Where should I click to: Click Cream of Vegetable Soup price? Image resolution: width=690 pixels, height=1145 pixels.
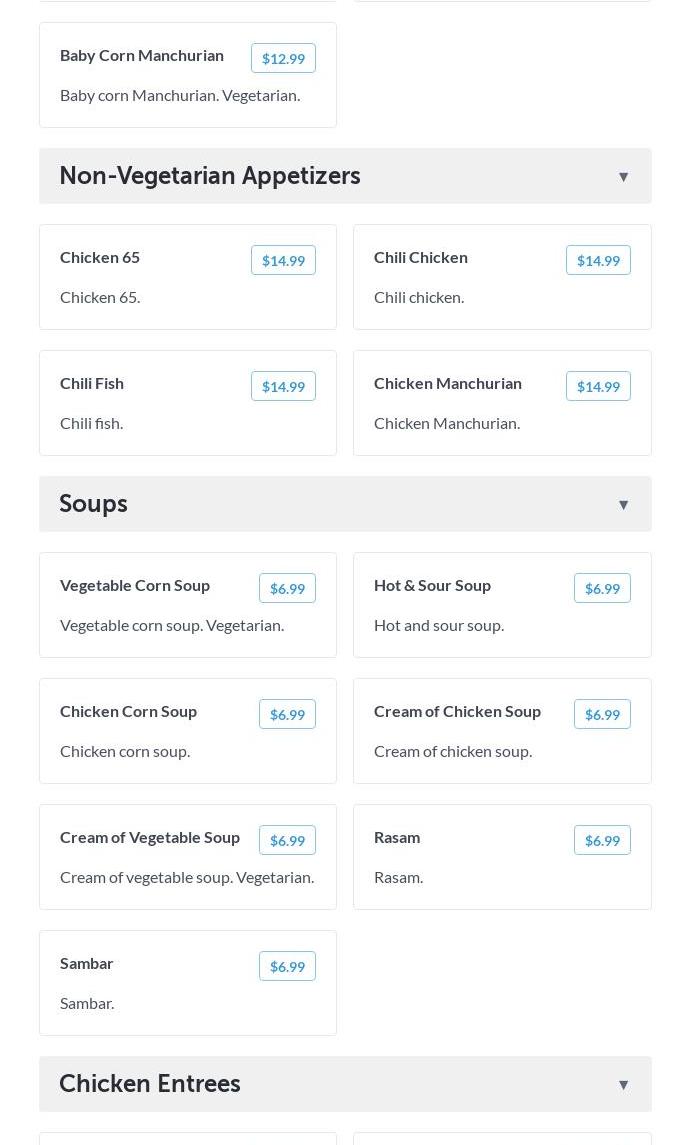pos(287,840)
